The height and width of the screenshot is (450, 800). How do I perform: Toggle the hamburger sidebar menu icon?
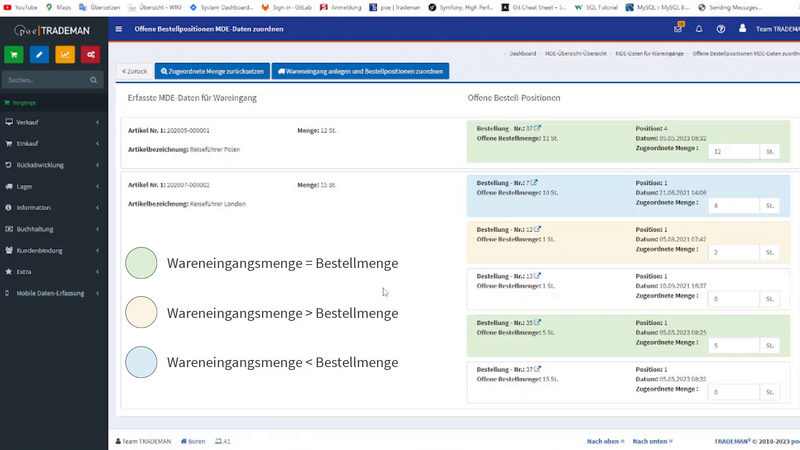[119, 29]
